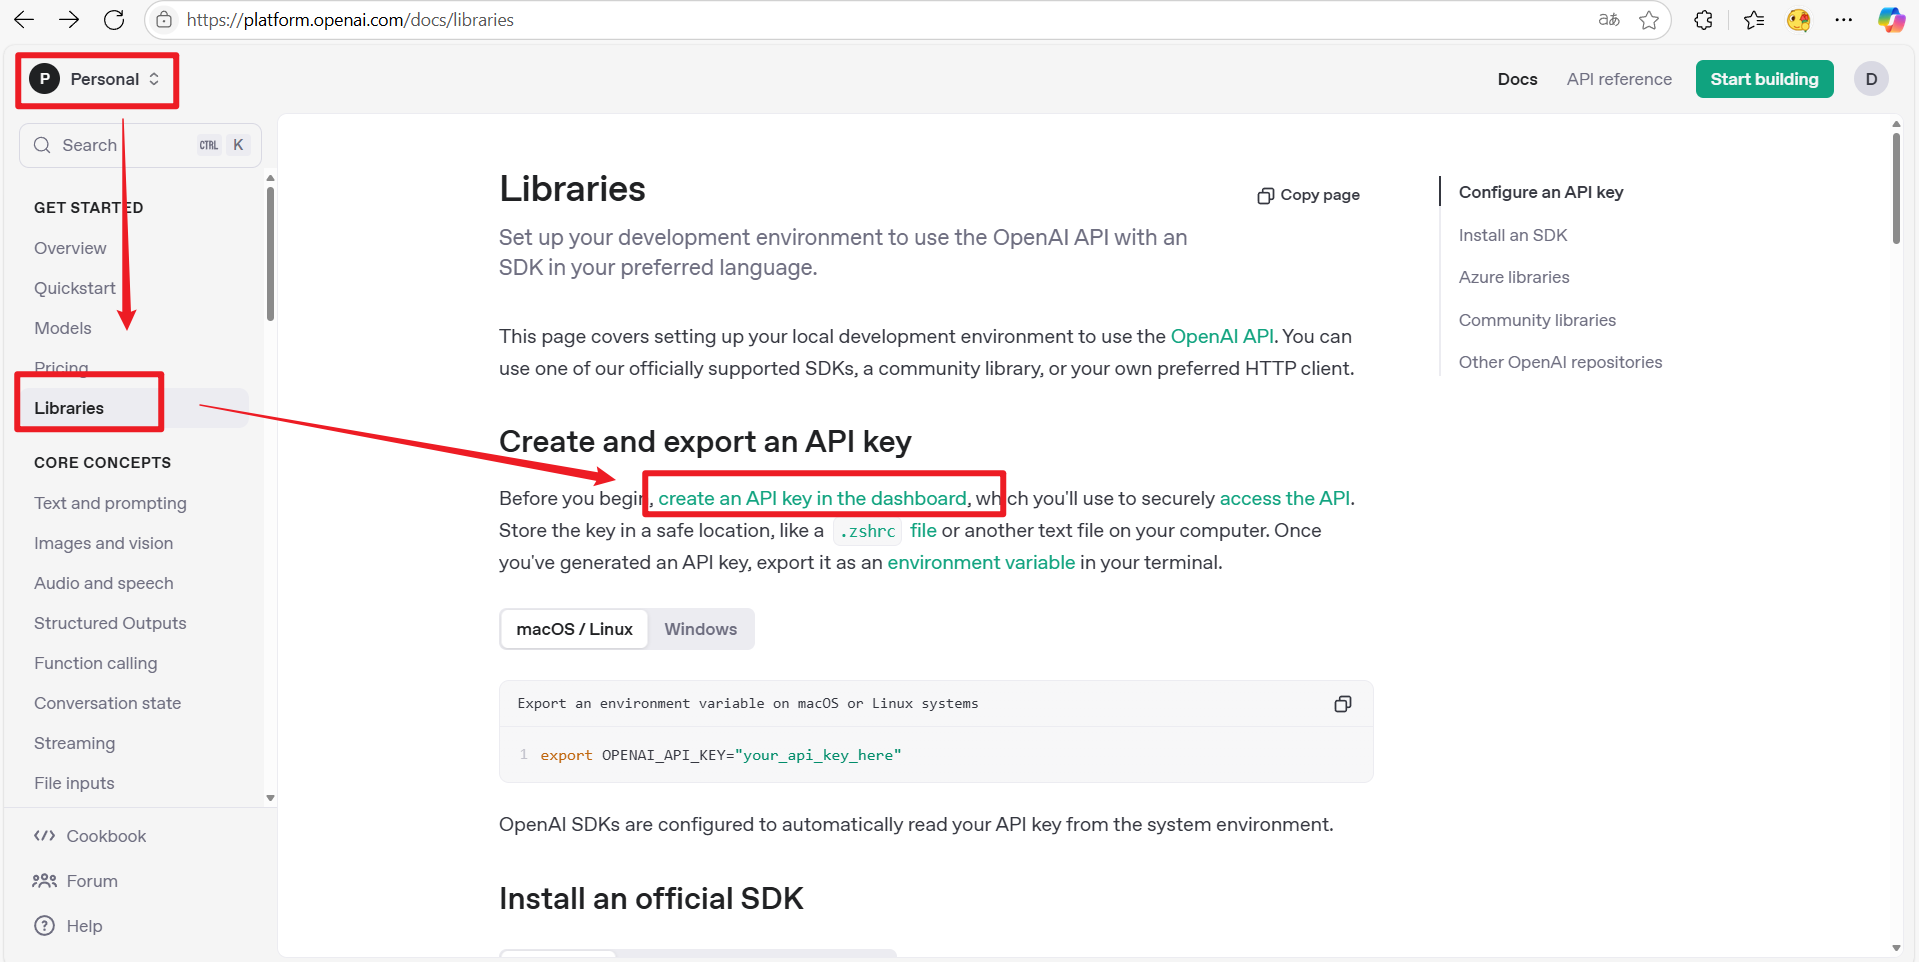
Task: Follow the 'access the API' link
Action: coord(1285,498)
